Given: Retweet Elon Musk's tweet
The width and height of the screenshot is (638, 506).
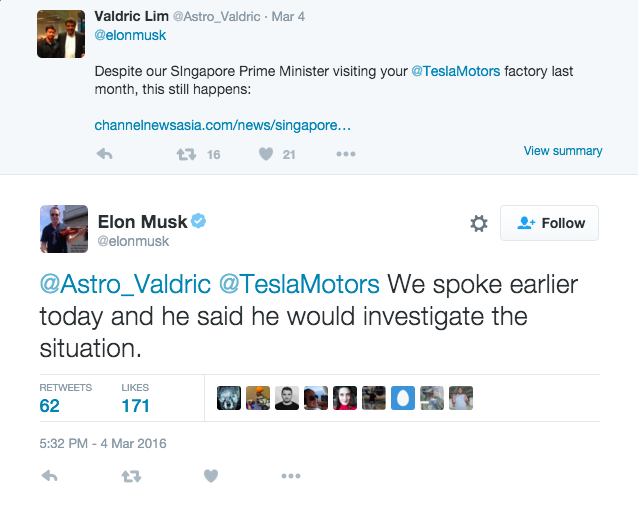Looking at the screenshot, I should [131, 476].
